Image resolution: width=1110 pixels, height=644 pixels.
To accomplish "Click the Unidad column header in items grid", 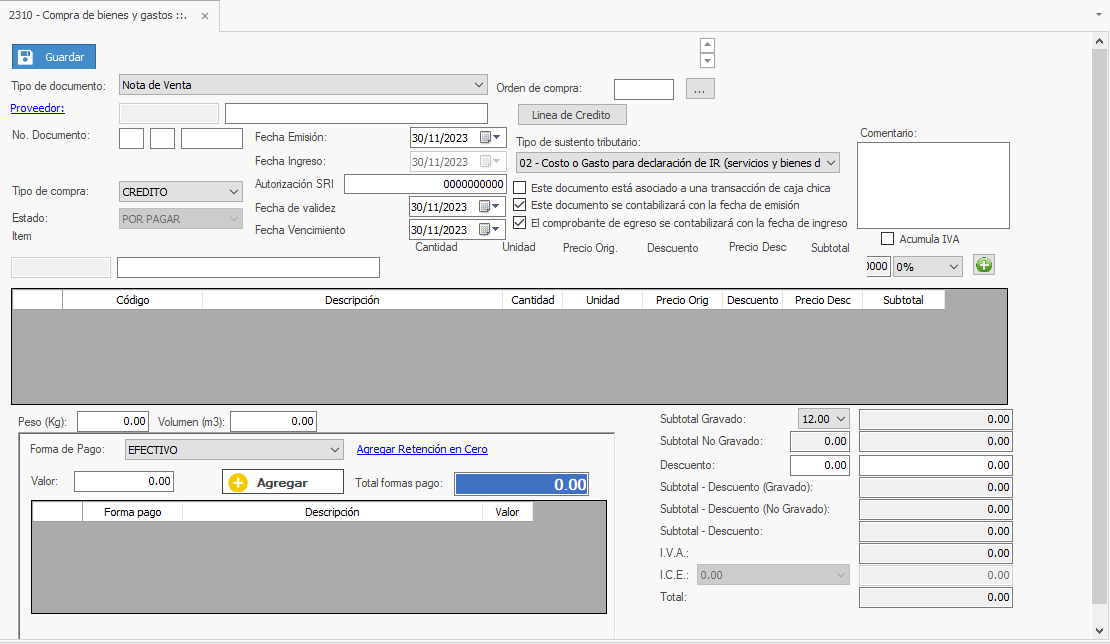I will [603, 300].
